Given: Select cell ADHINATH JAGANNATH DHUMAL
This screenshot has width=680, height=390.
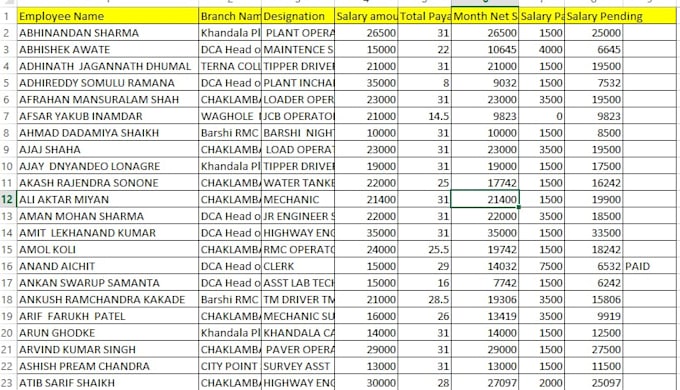Looking at the screenshot, I should (x=108, y=66).
